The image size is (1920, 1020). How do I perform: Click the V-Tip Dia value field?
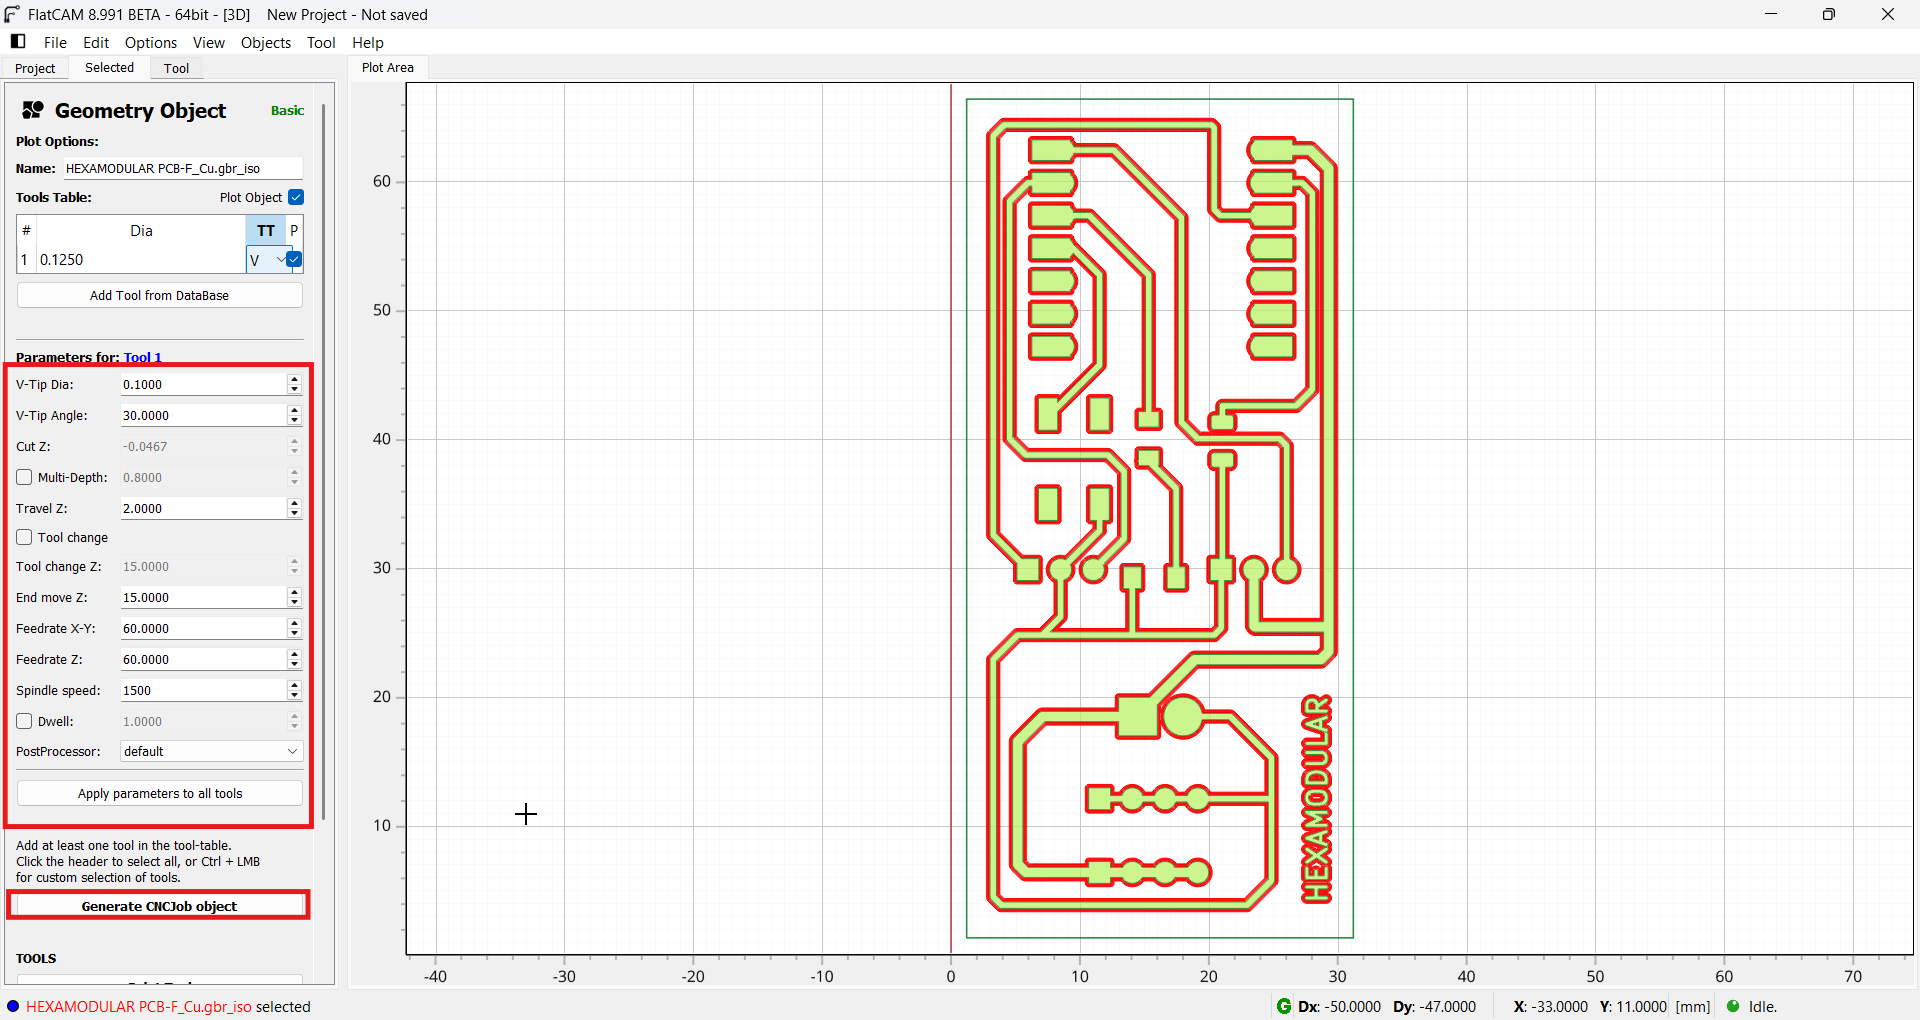pos(203,384)
